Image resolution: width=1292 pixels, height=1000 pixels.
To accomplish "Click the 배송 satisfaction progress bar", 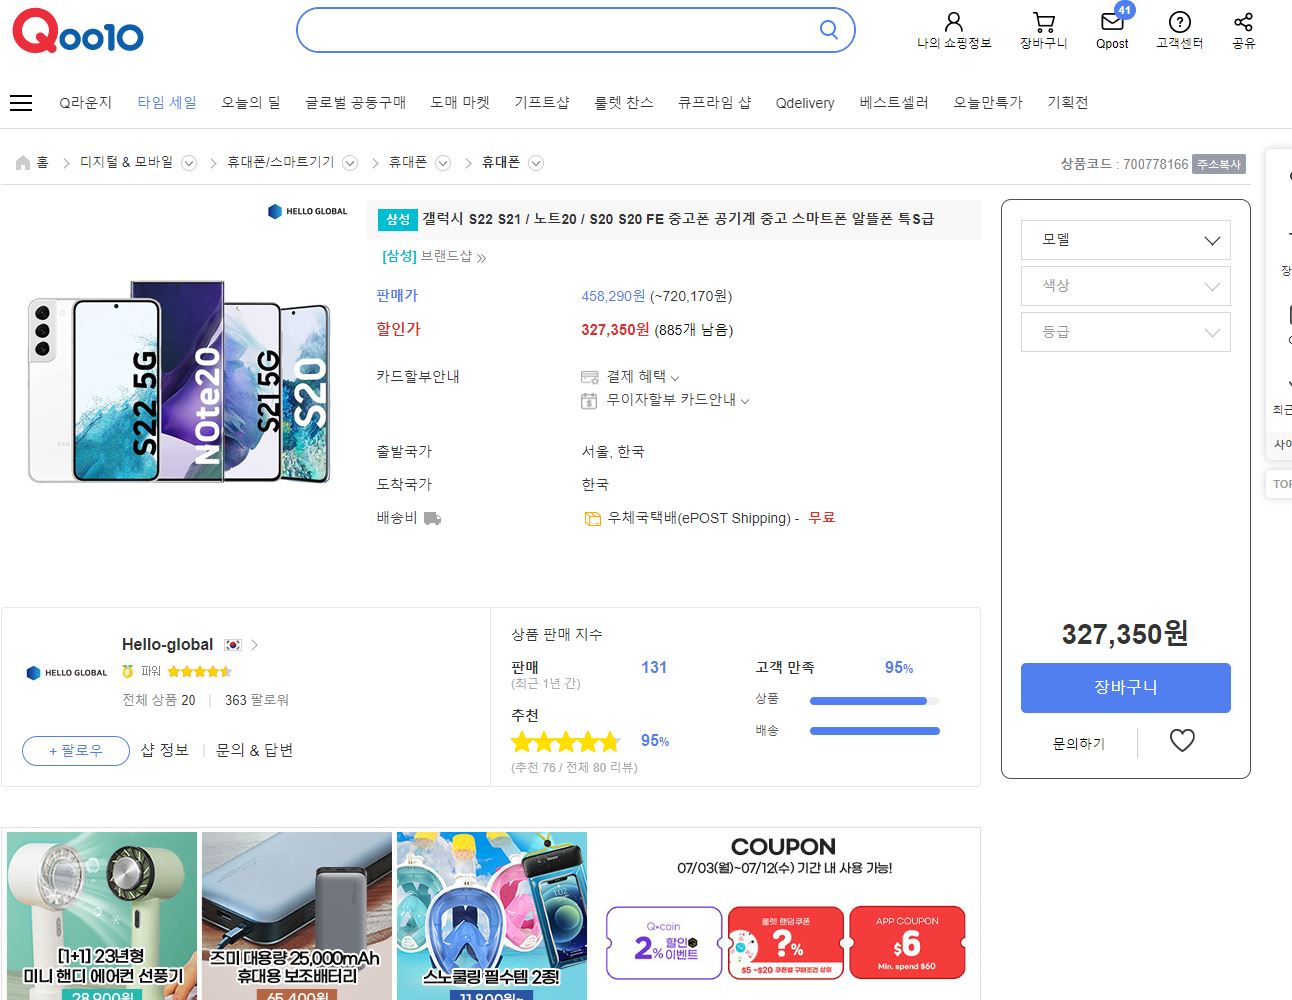I will pos(875,731).
